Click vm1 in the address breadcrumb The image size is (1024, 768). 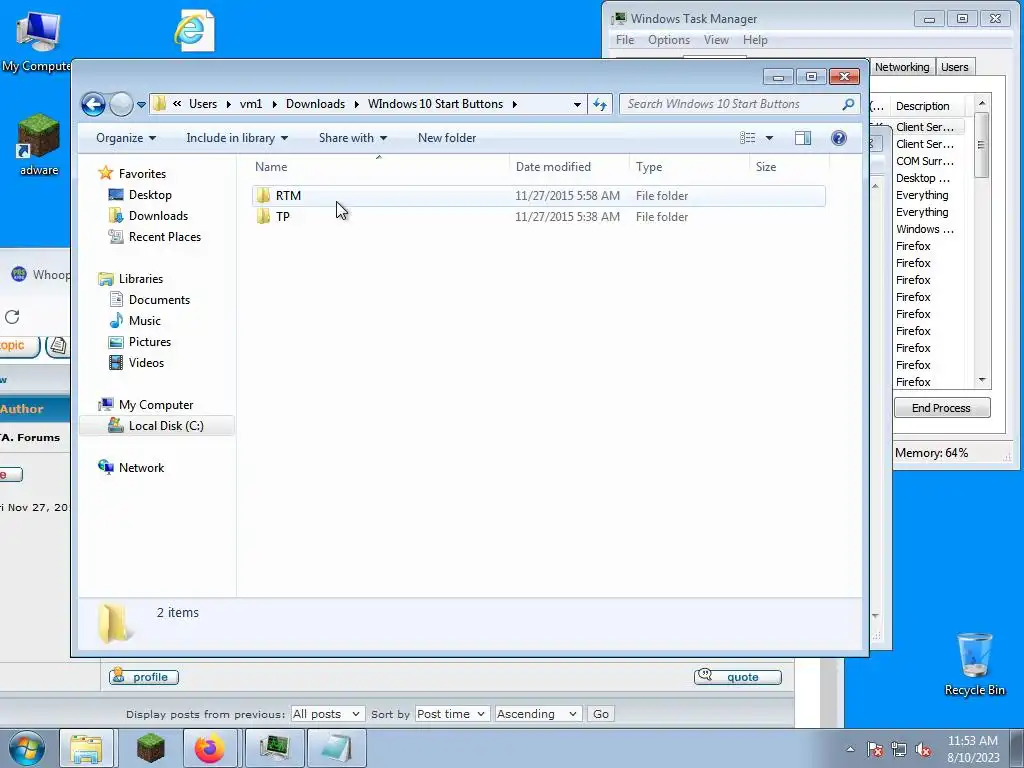251,104
